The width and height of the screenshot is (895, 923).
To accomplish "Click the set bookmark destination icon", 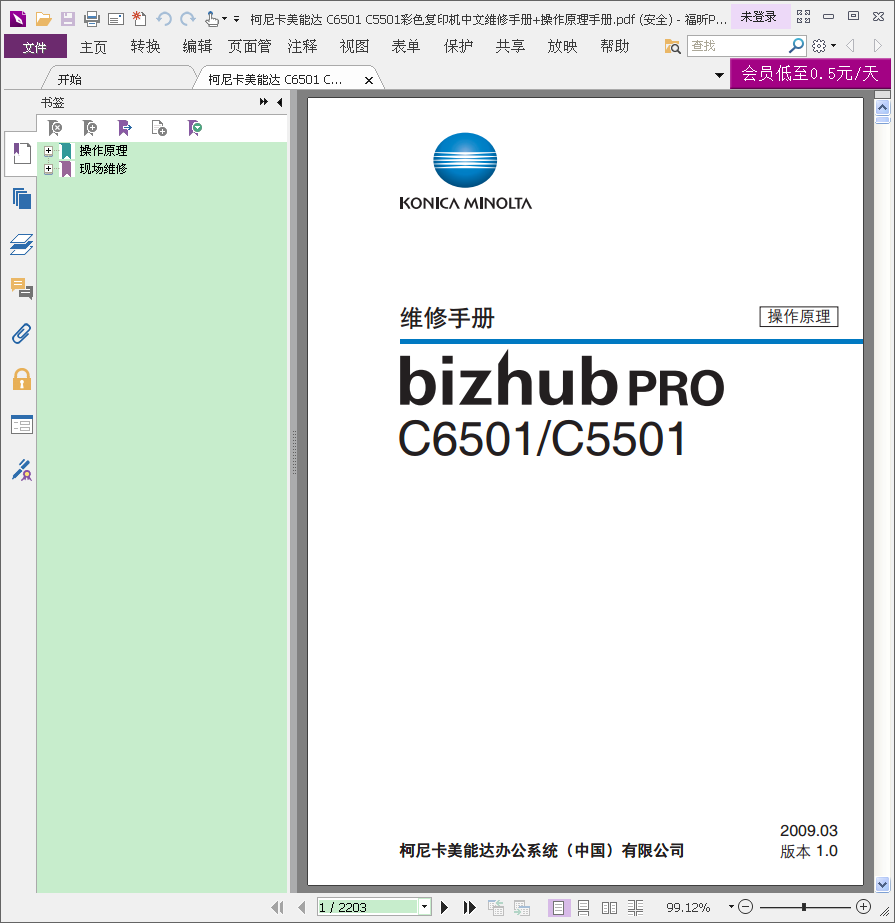I will coord(124,128).
